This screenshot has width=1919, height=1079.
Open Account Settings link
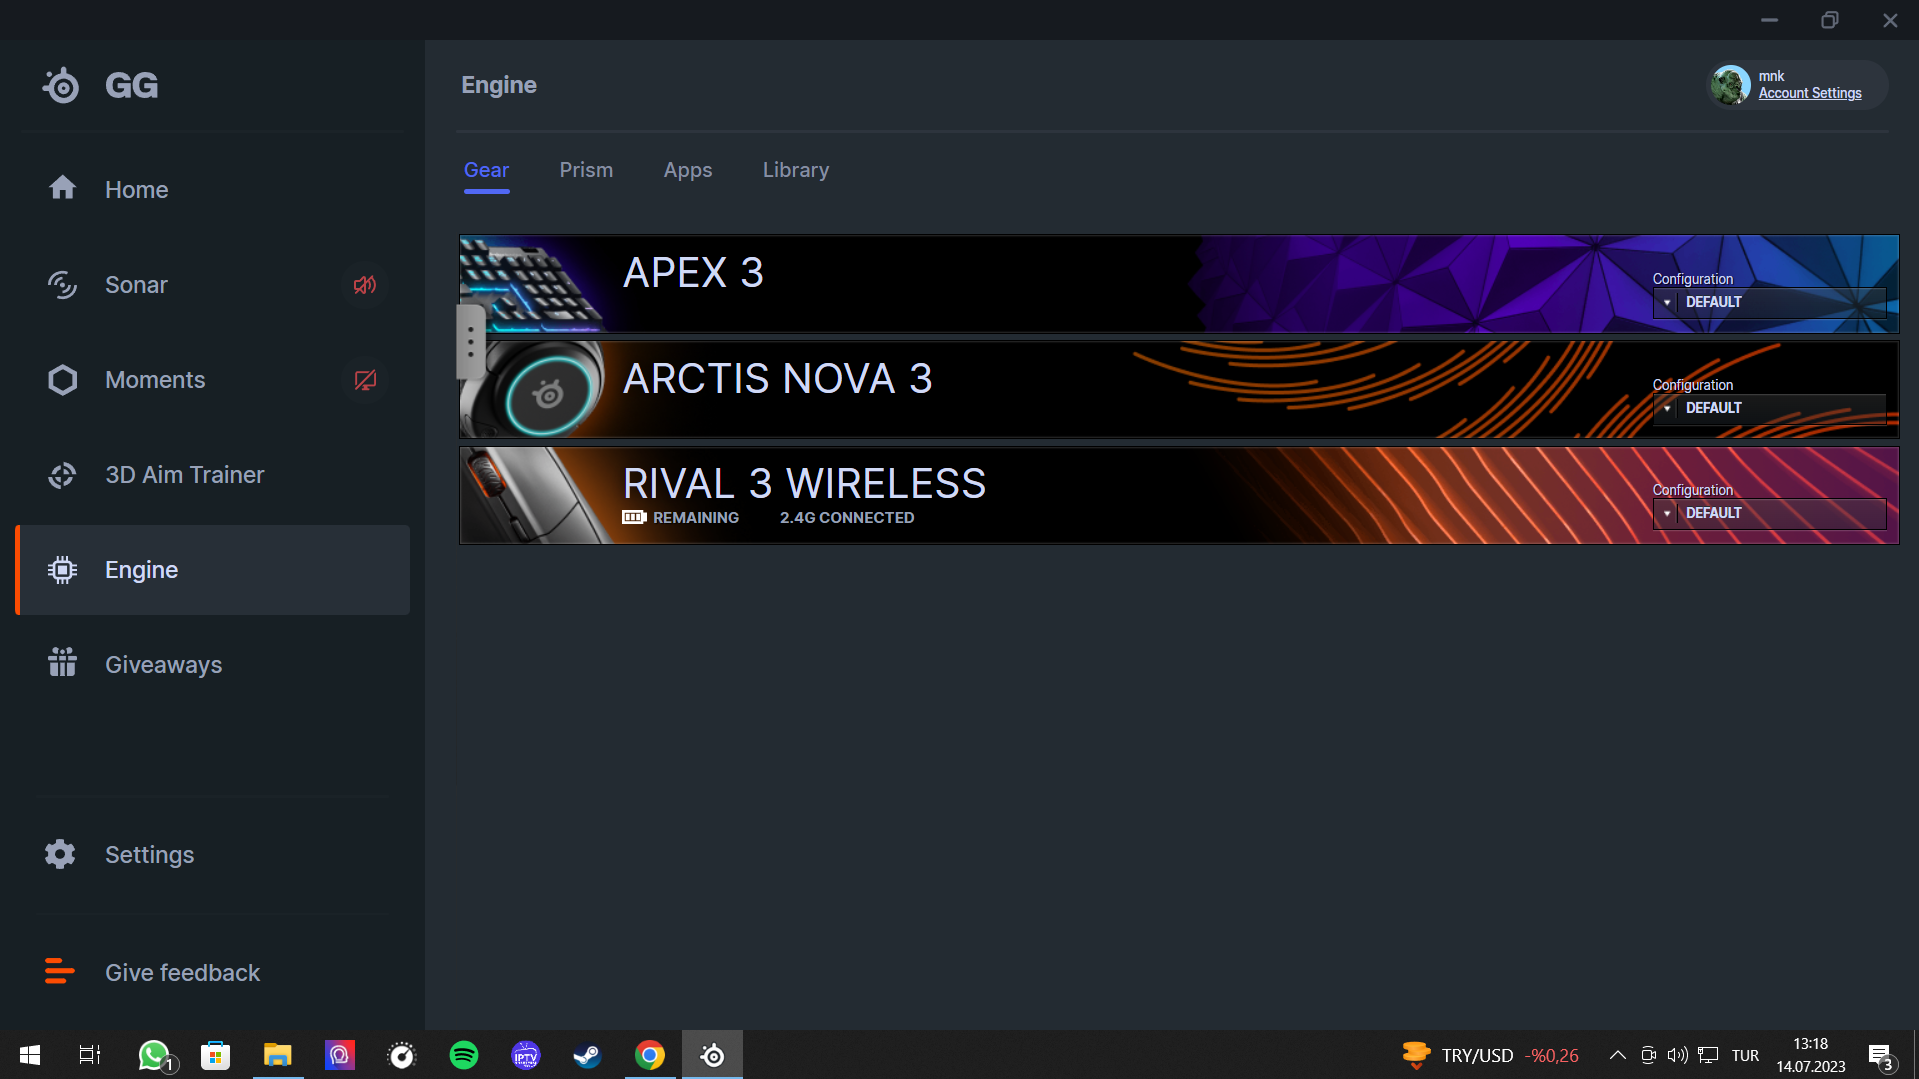coord(1810,93)
